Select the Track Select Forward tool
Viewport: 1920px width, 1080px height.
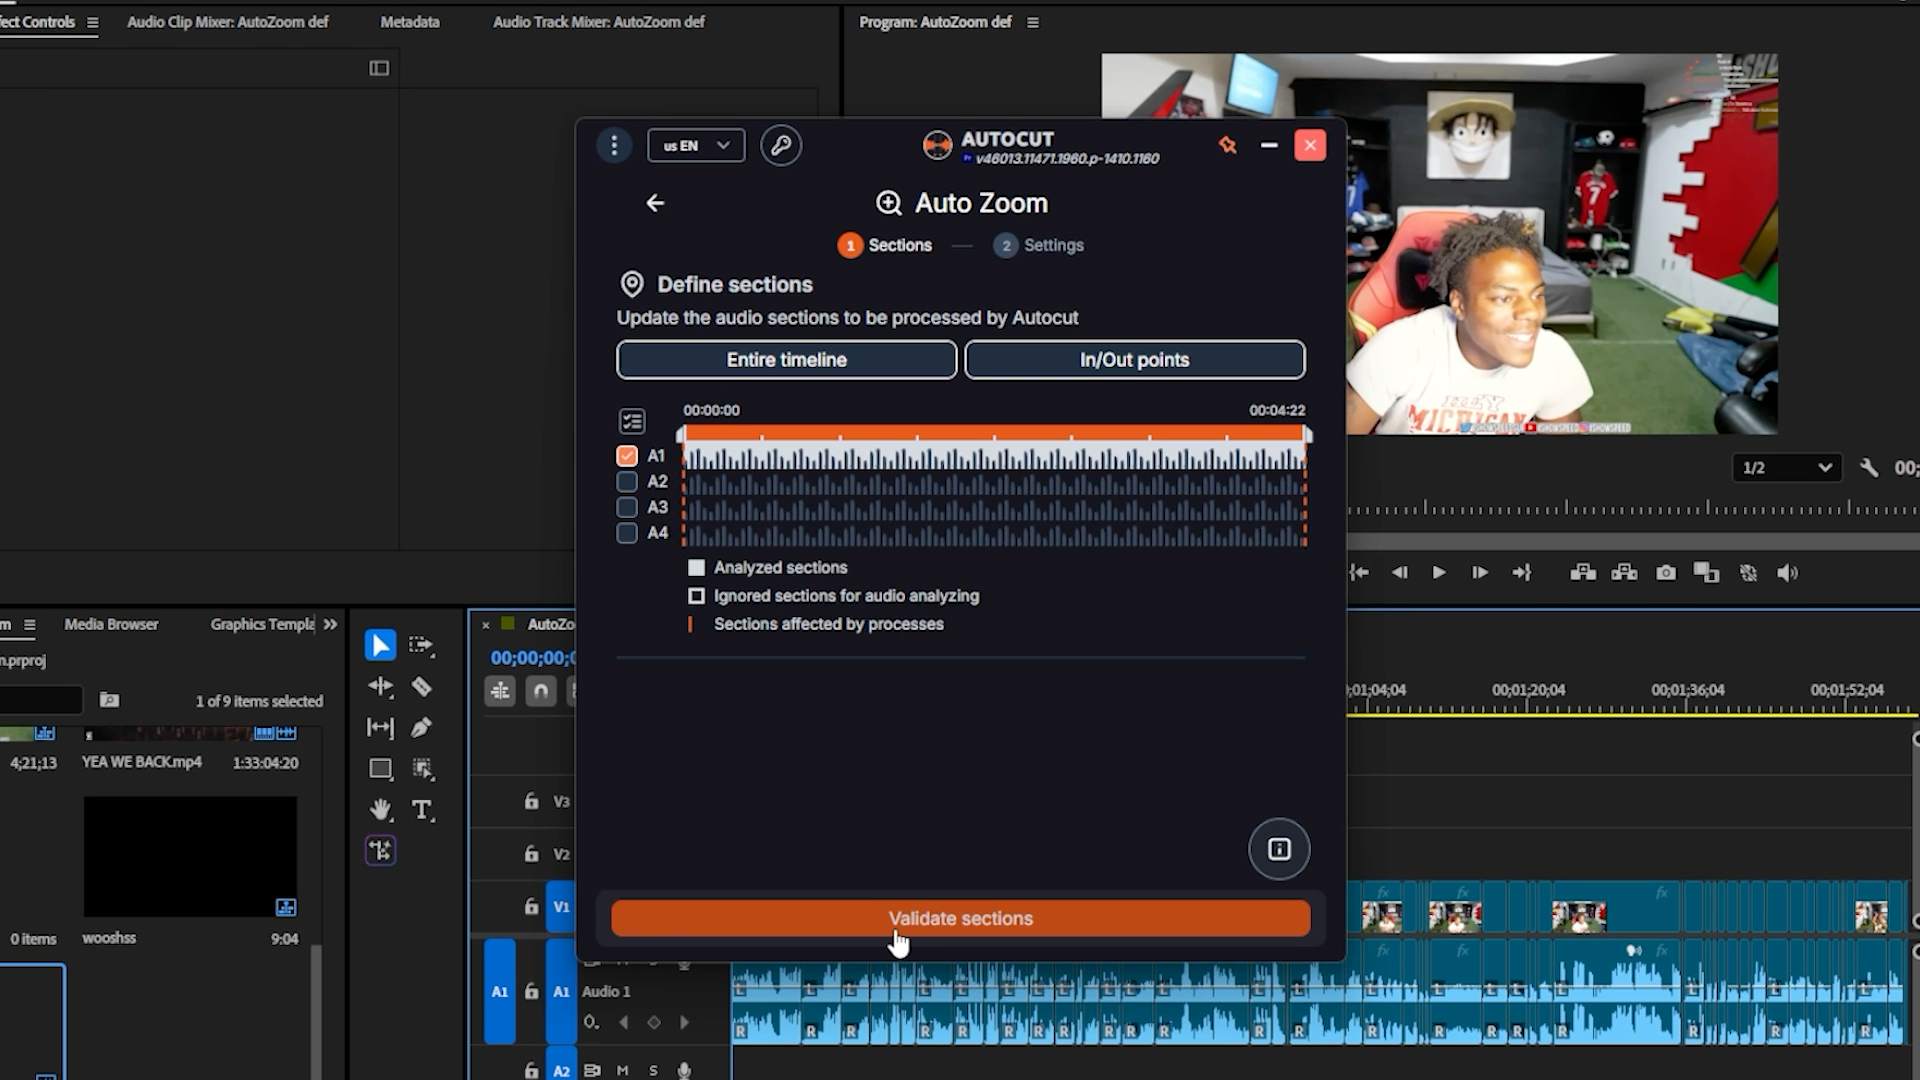click(422, 645)
